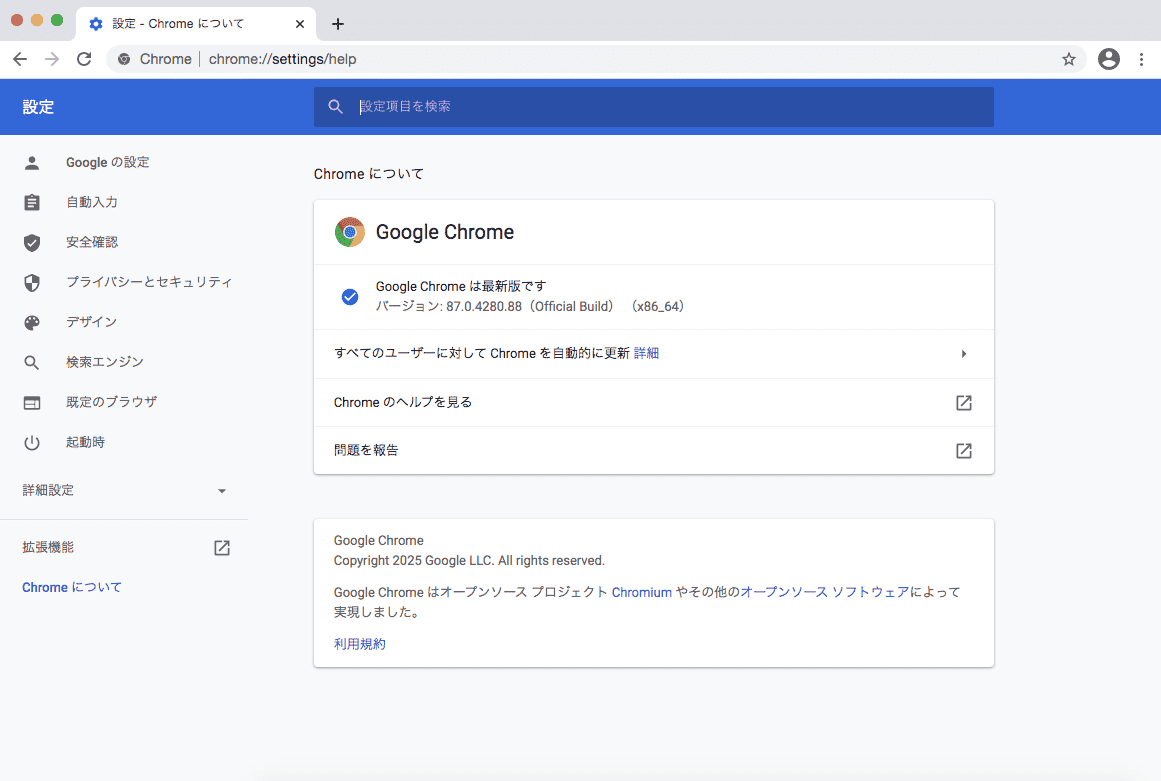Click the version text 87.0.4280.88
Screen dimensions: 1161x781
(484, 306)
